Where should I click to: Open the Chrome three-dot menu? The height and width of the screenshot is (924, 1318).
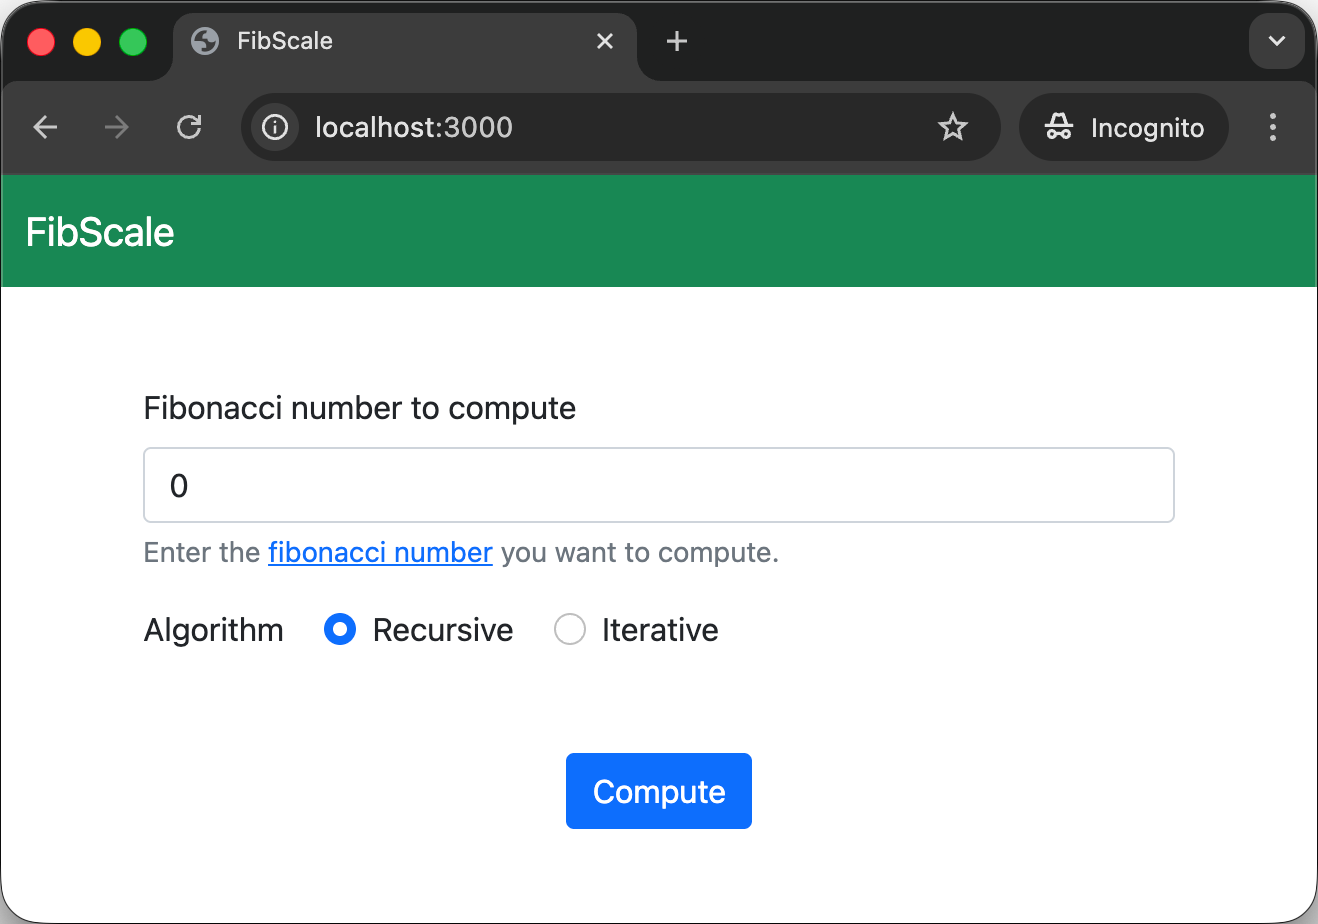pos(1273,127)
